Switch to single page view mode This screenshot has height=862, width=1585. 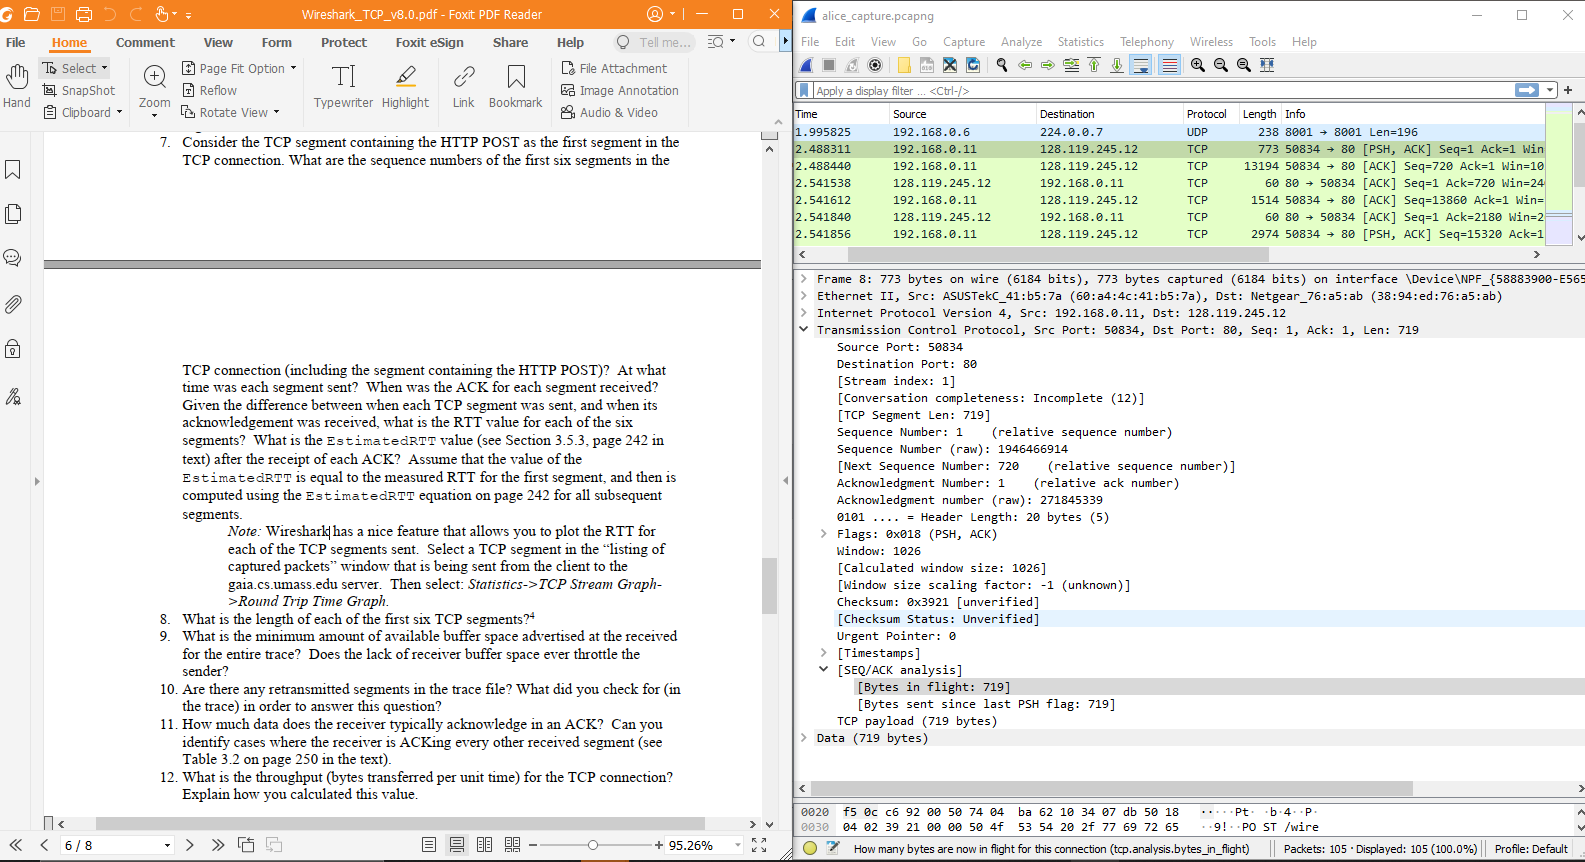click(429, 845)
